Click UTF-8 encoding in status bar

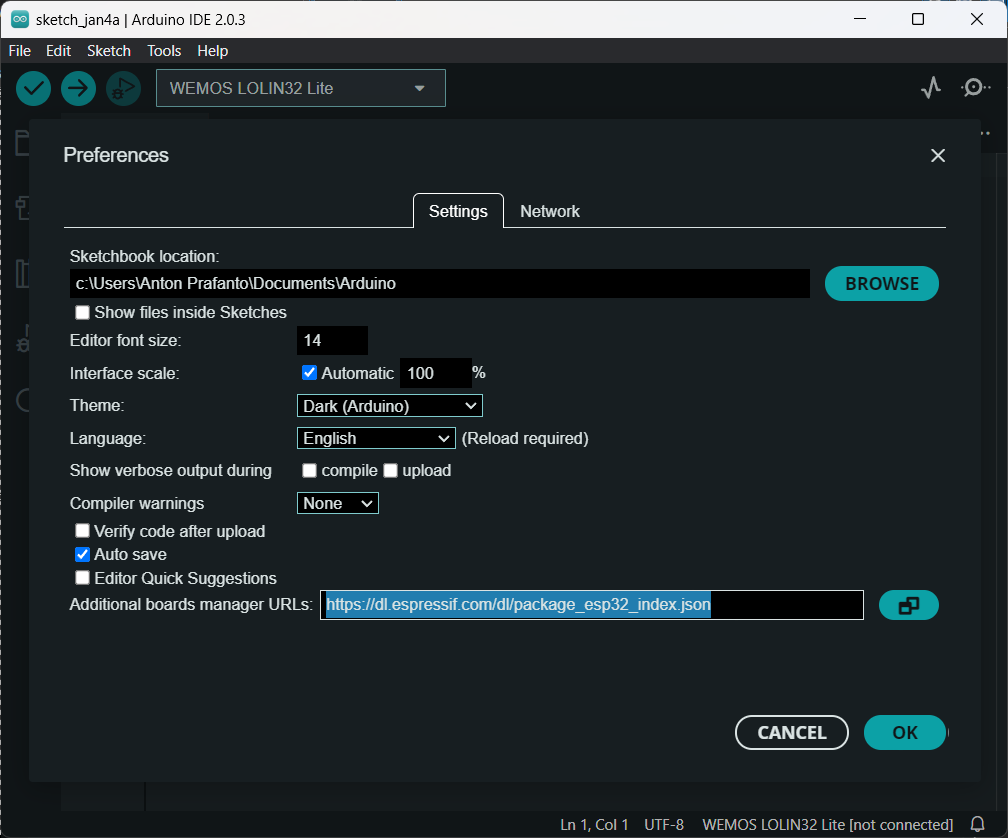[x=664, y=825]
